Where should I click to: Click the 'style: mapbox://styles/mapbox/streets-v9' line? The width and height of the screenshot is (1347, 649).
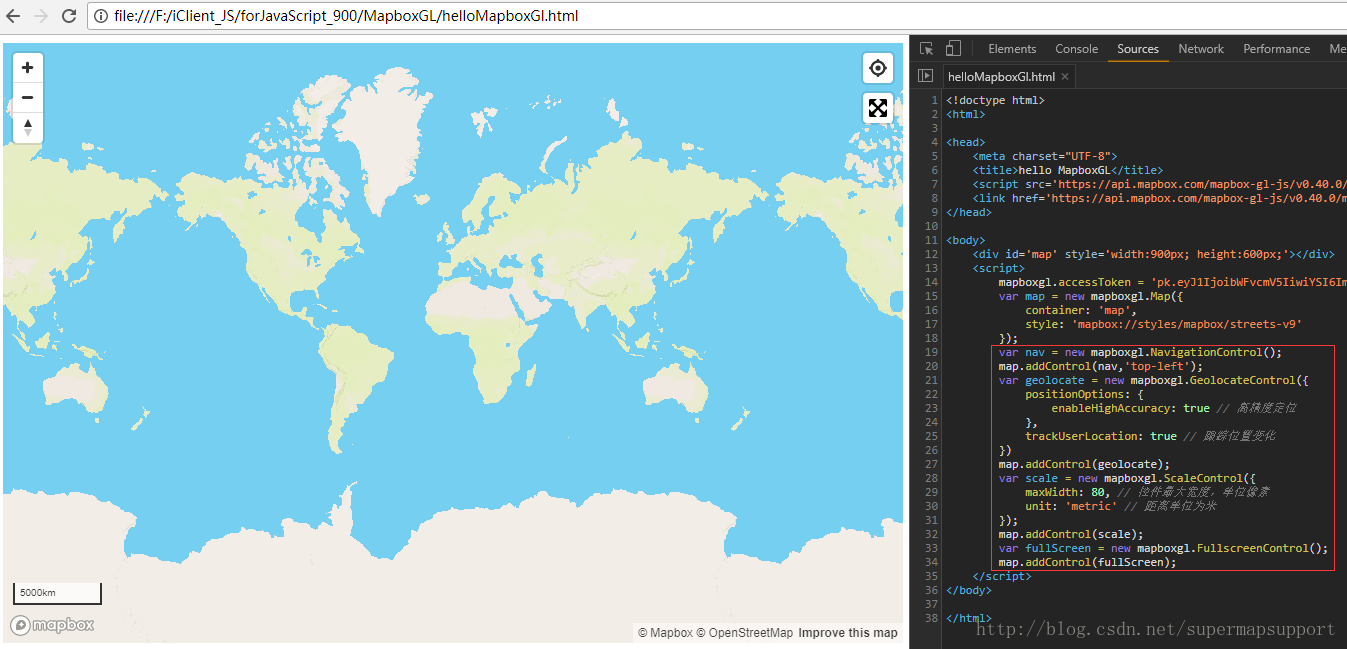[1163, 324]
